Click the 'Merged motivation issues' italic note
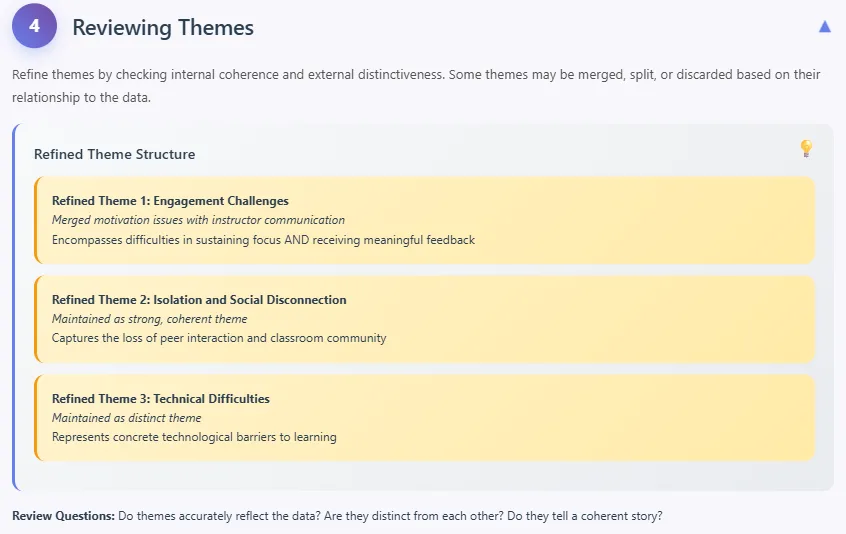The image size is (846, 534). coord(198,220)
